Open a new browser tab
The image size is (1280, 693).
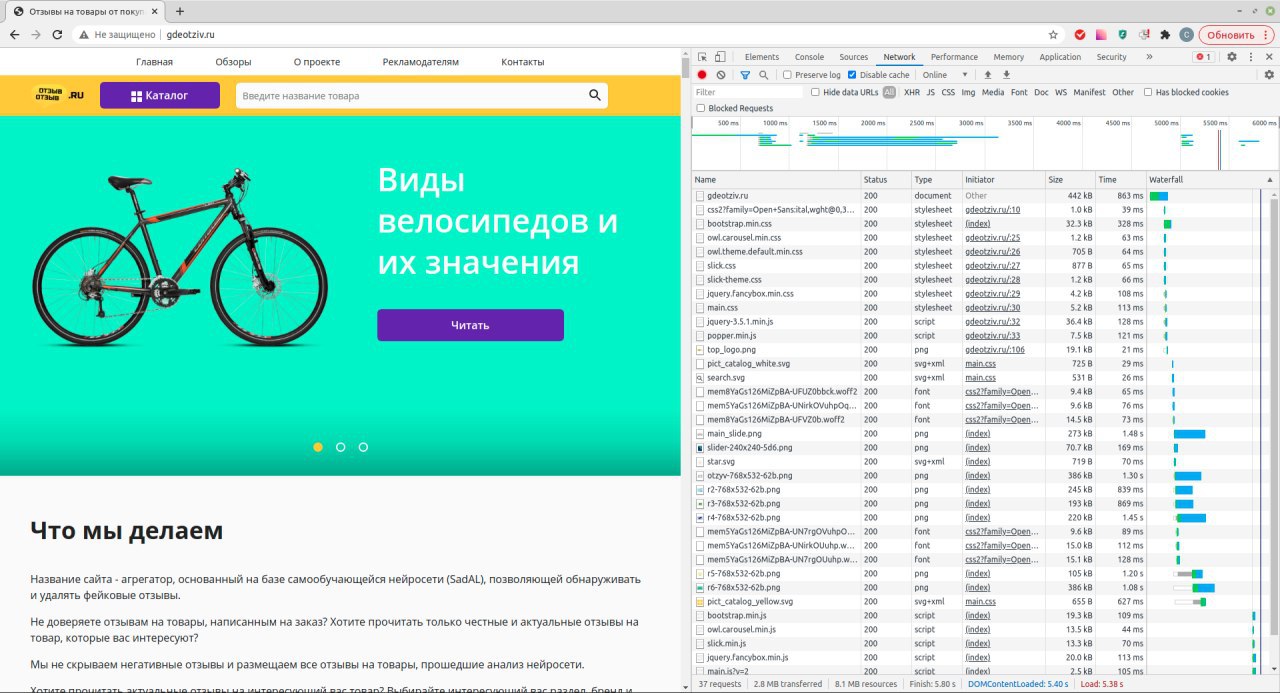(x=180, y=11)
